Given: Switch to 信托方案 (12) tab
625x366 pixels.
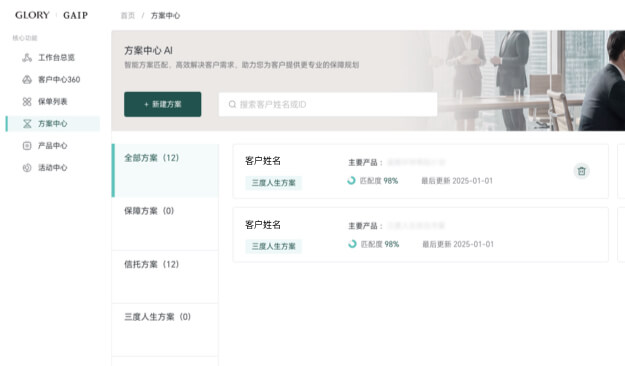Looking at the screenshot, I should (165, 277).
